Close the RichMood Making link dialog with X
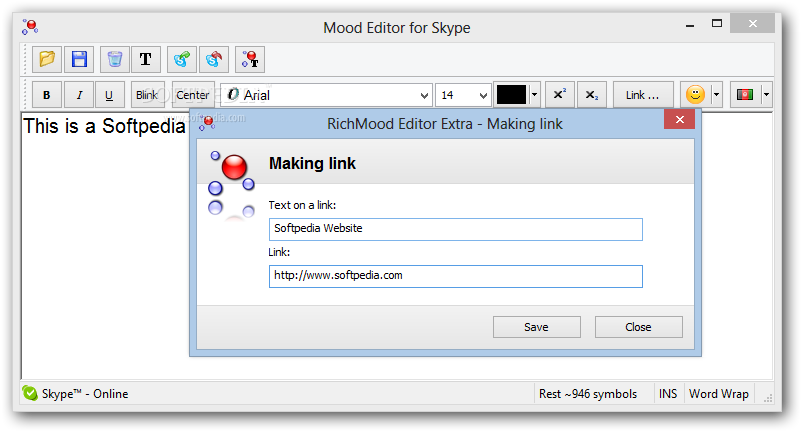The image size is (802, 432). click(679, 120)
